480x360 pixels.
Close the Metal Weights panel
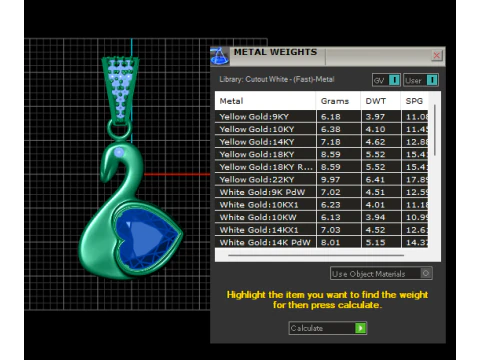[436, 55]
